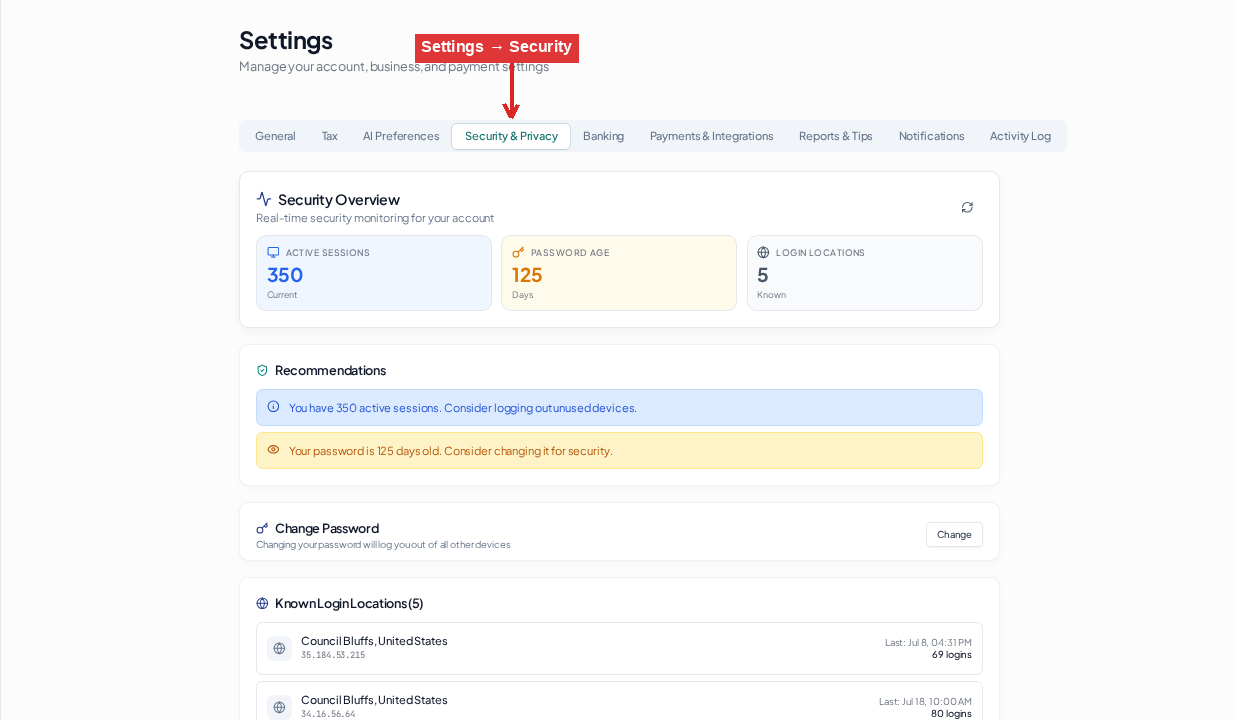This screenshot has width=1237, height=720.
Task: Click the 350 active sessions recommendation
Action: click(619, 407)
